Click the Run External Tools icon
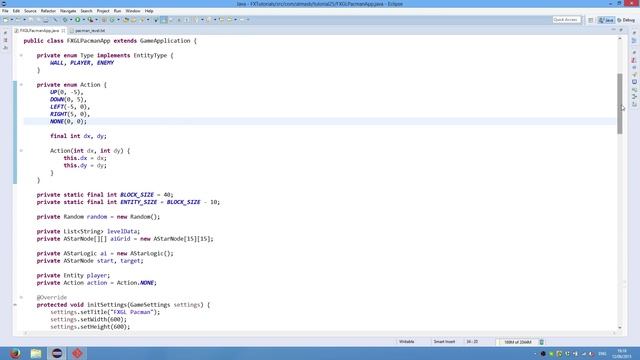 [x=90, y=20]
